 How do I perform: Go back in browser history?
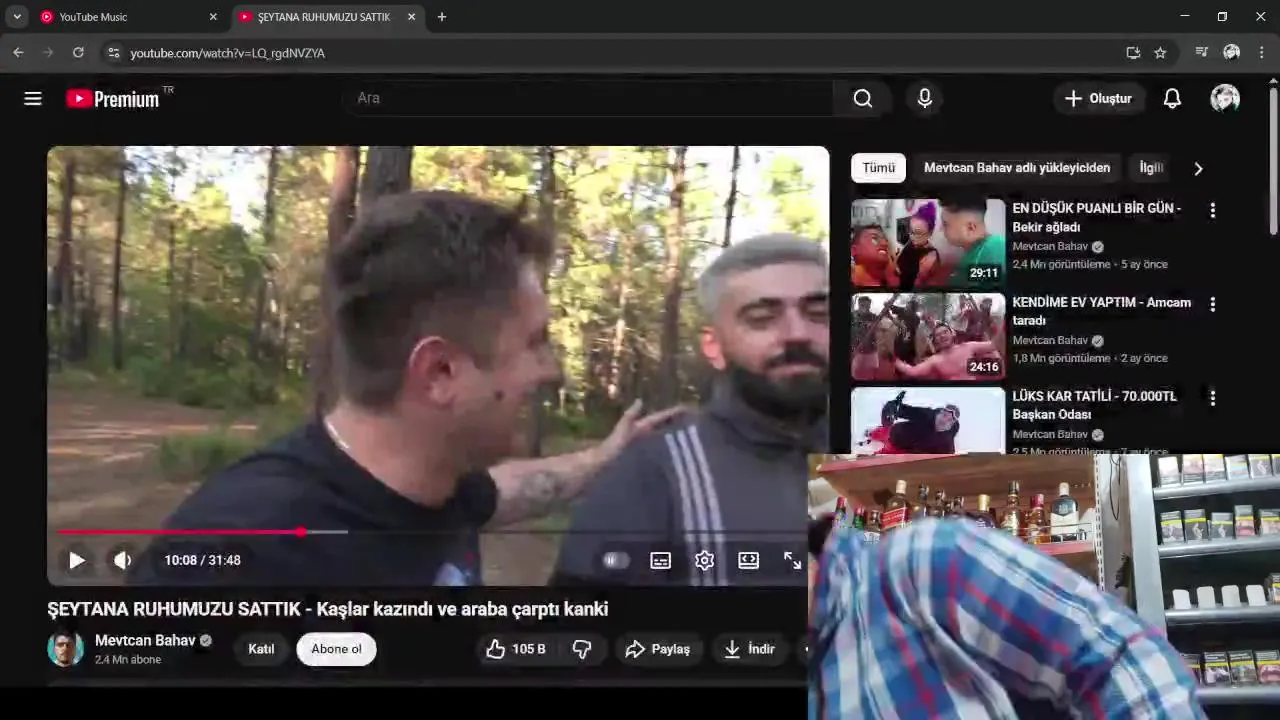(x=18, y=53)
